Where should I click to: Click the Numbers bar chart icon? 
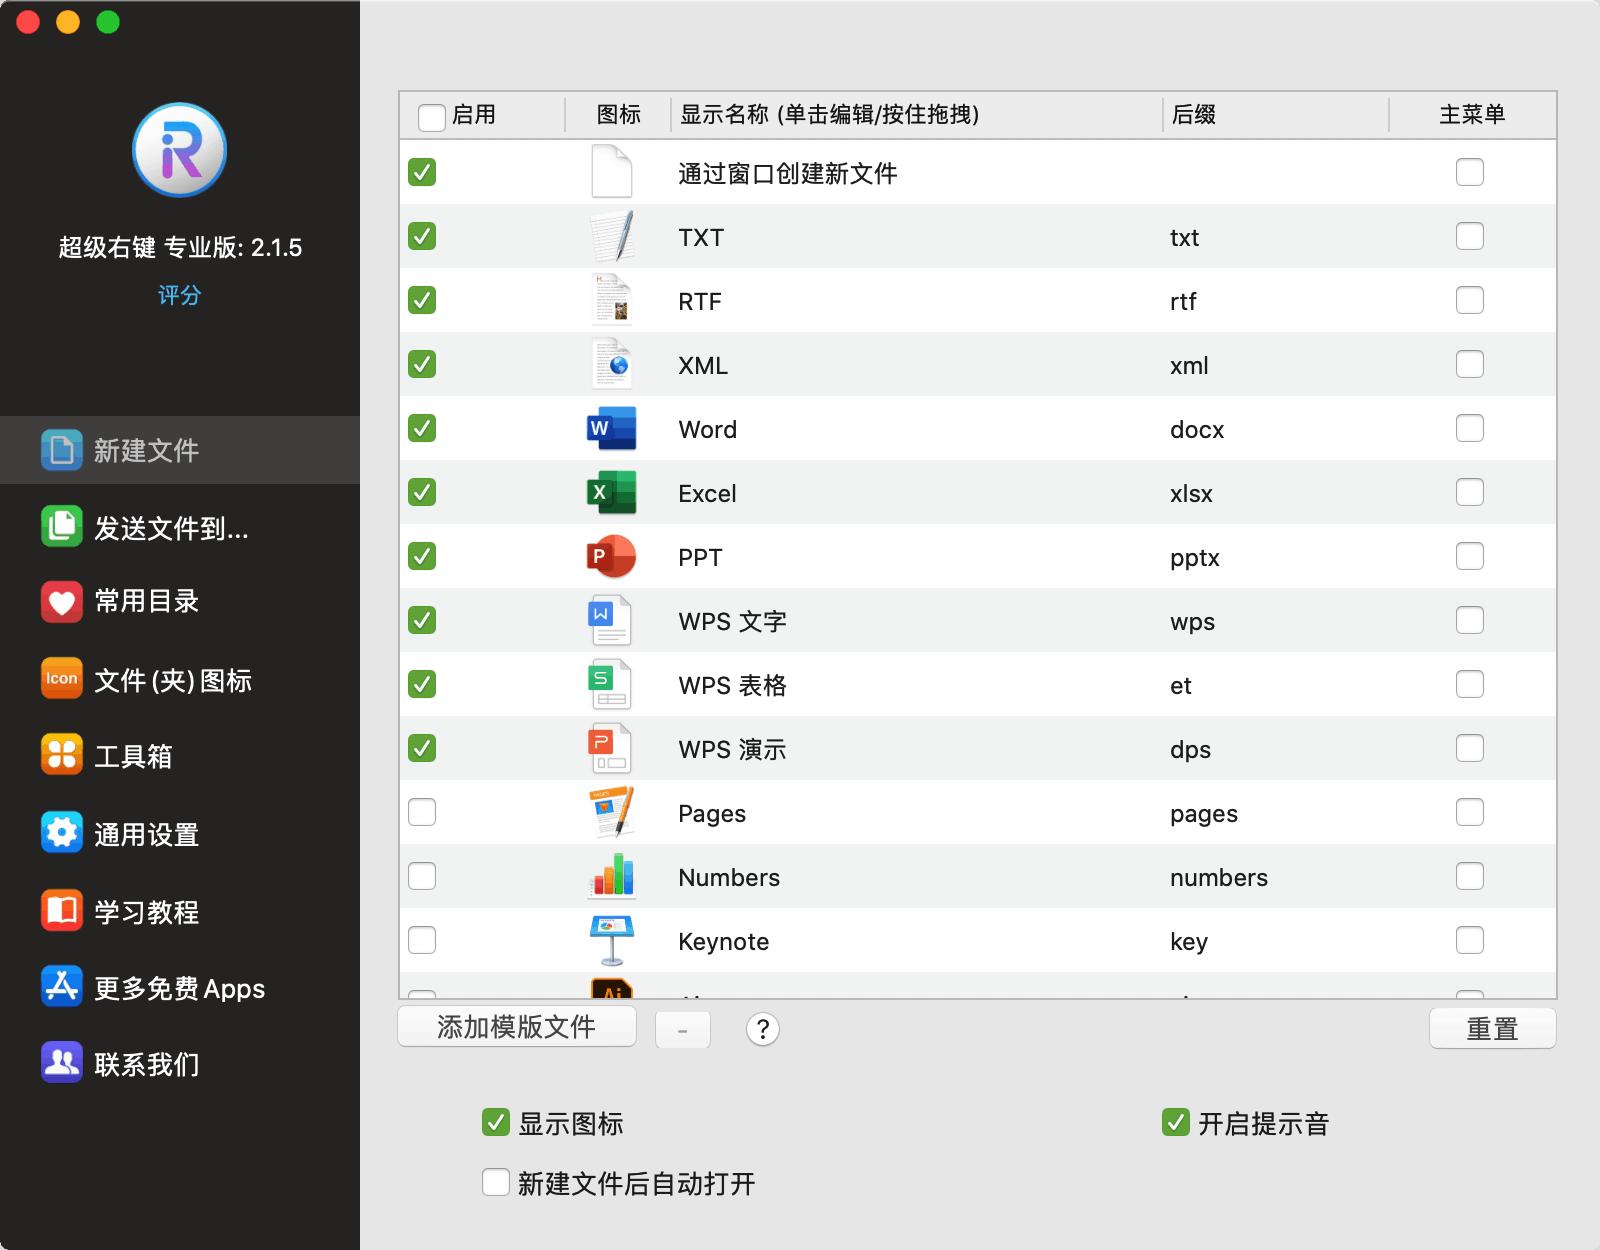click(611, 877)
